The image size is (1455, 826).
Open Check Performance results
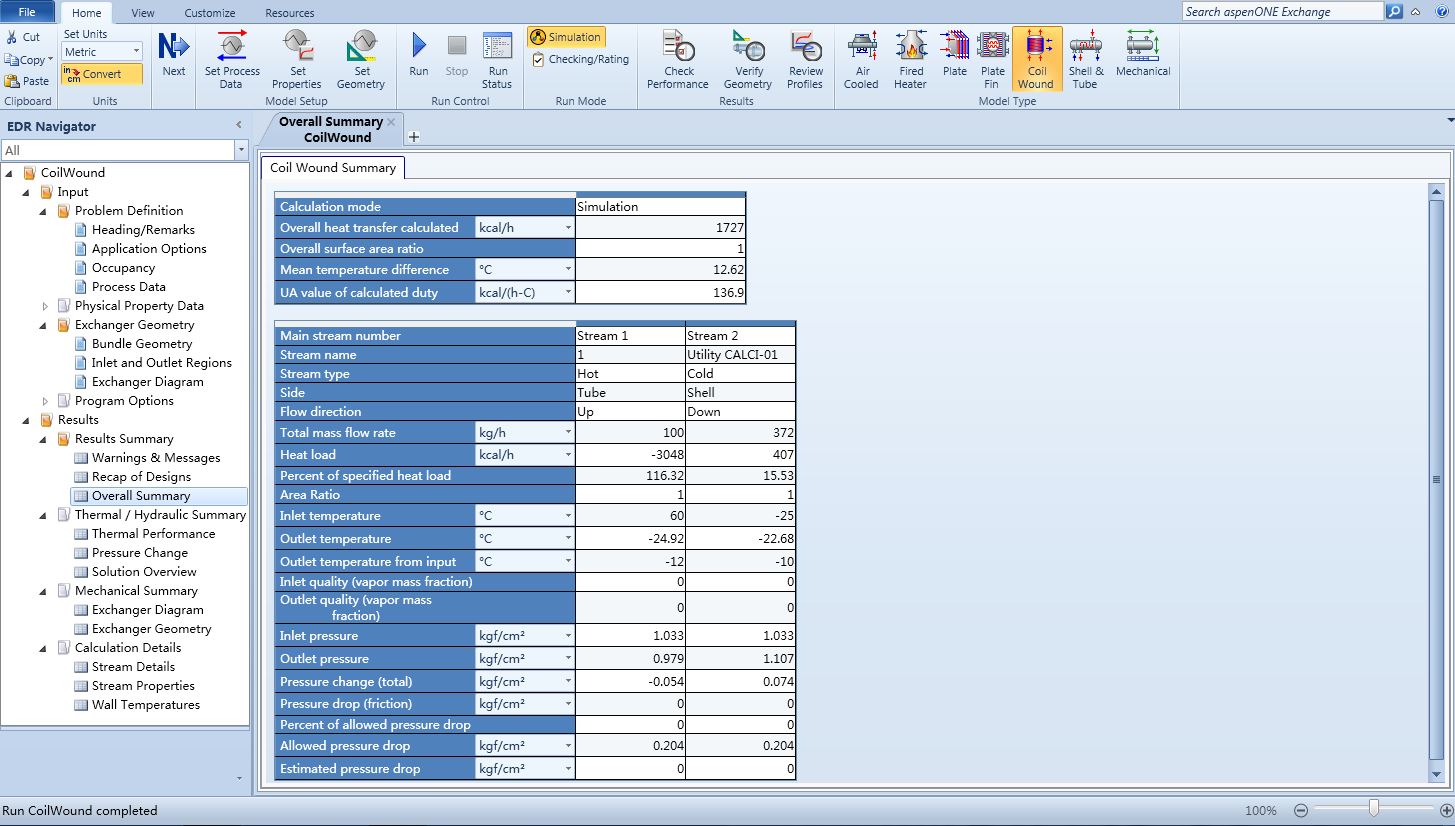(678, 60)
